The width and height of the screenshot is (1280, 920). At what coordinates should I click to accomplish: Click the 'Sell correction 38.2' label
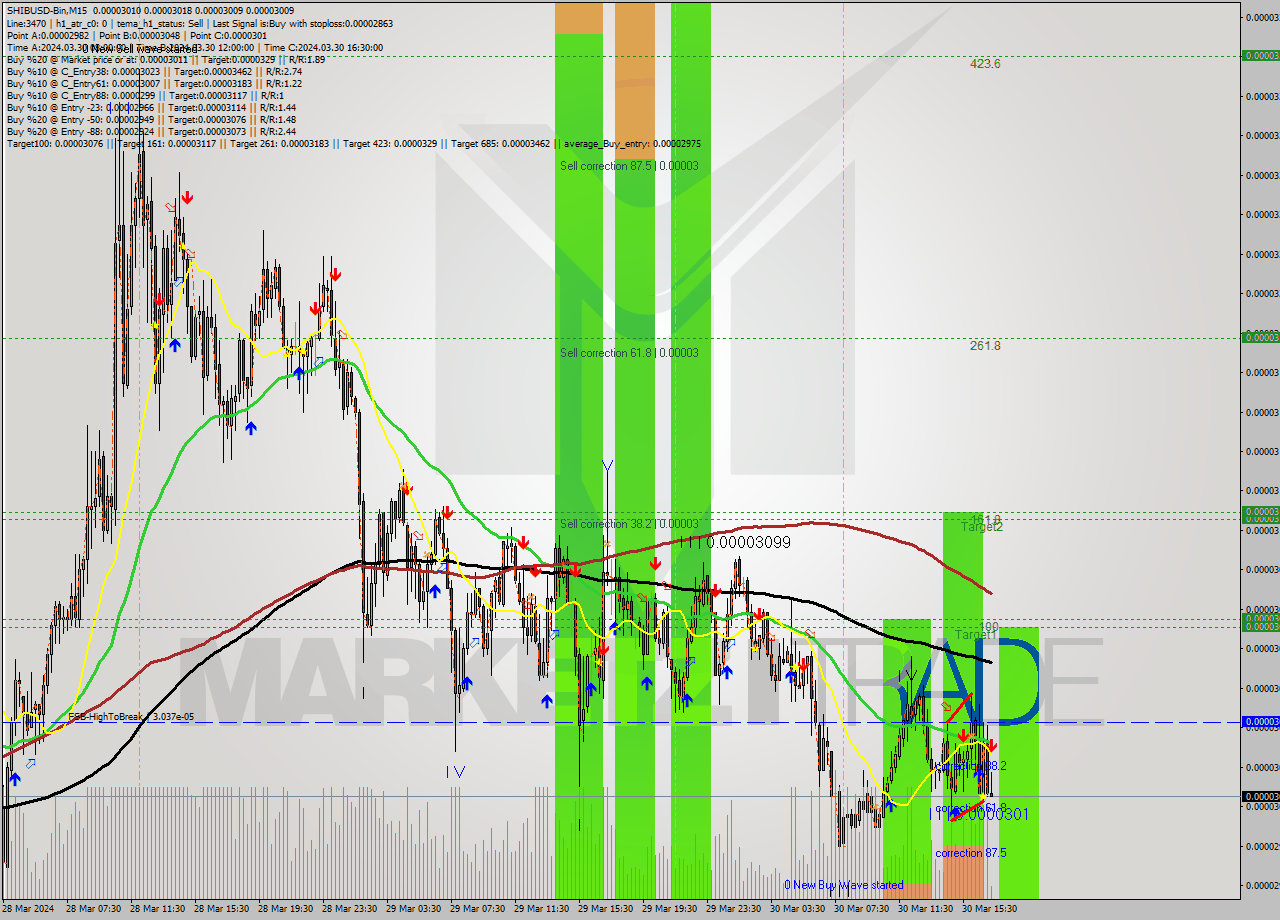click(629, 524)
